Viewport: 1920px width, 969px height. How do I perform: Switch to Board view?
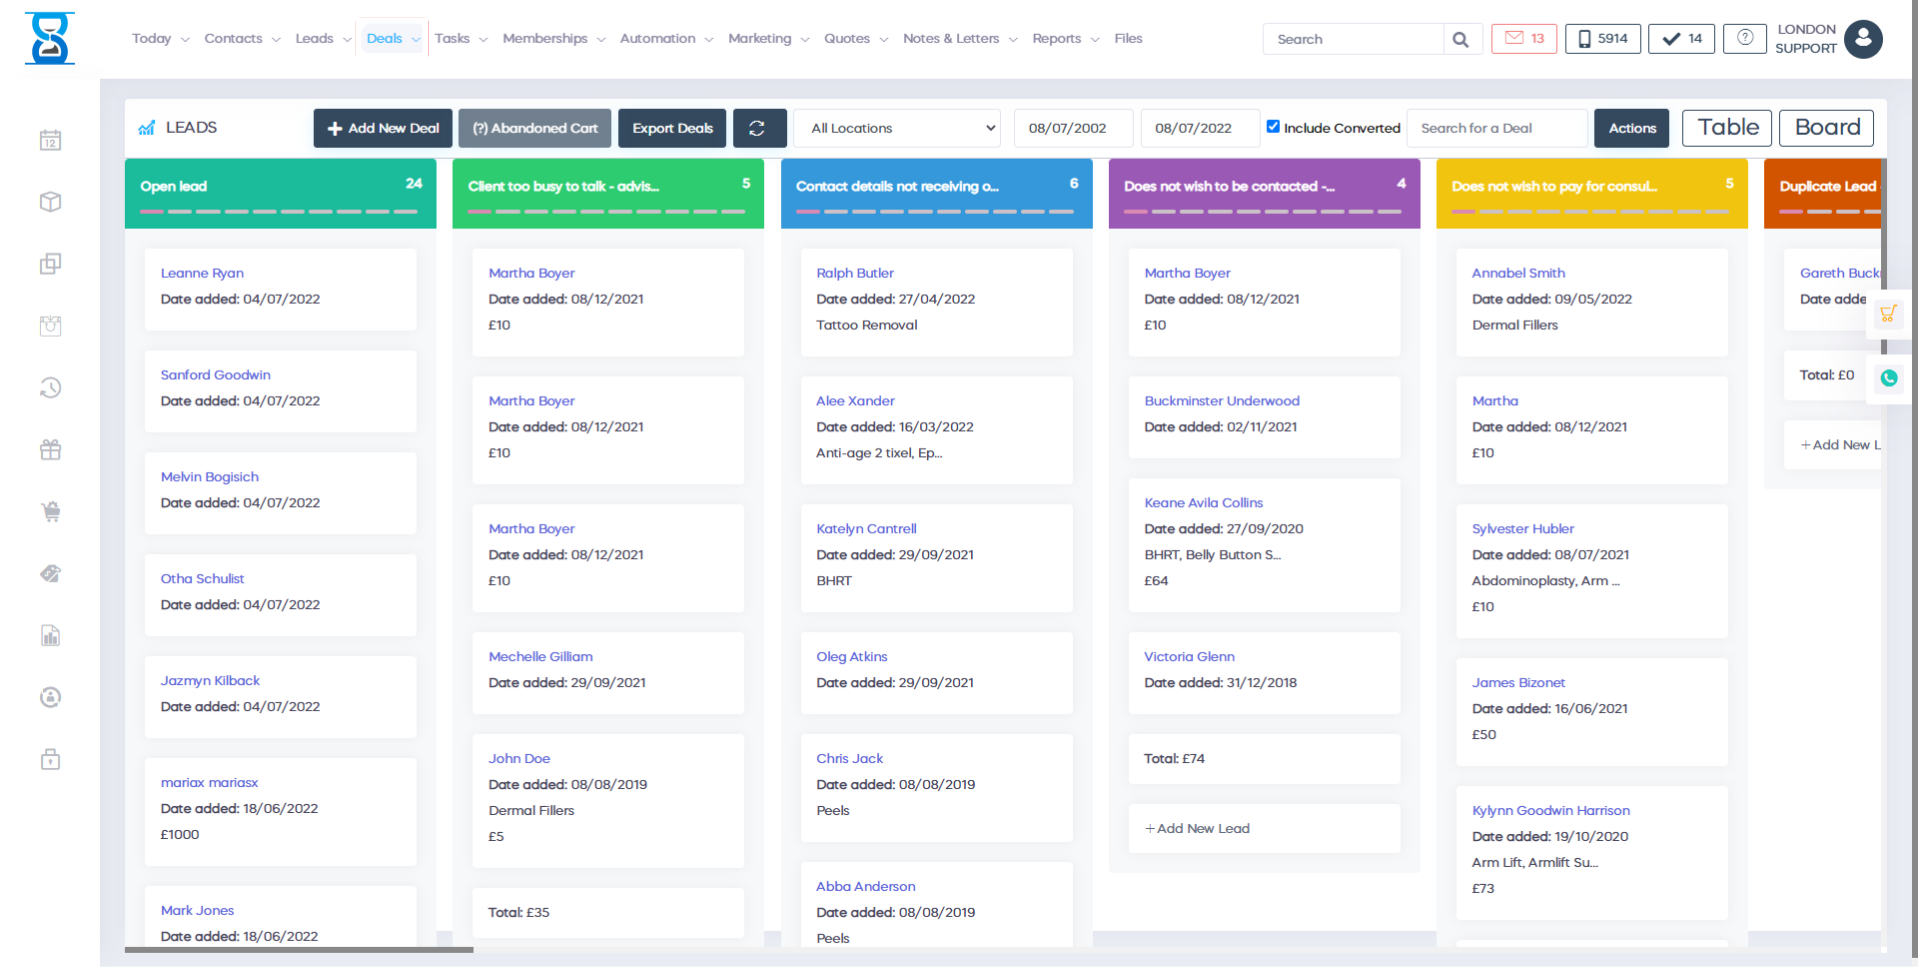click(x=1826, y=128)
